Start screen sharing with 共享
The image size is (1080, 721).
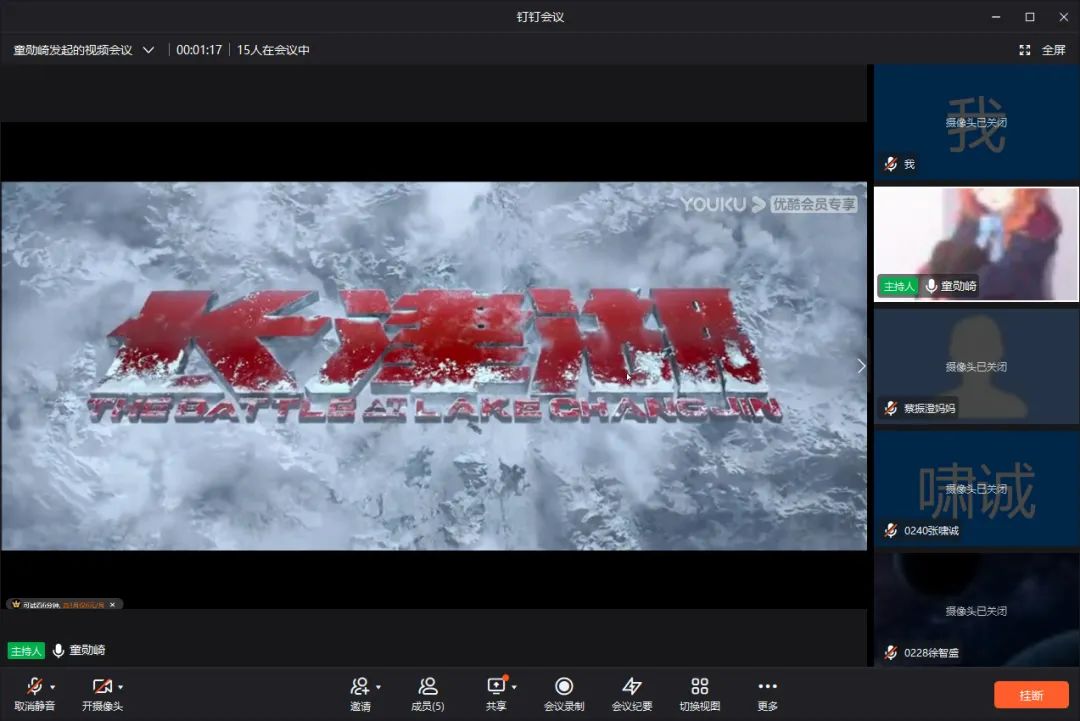pyautogui.click(x=496, y=694)
